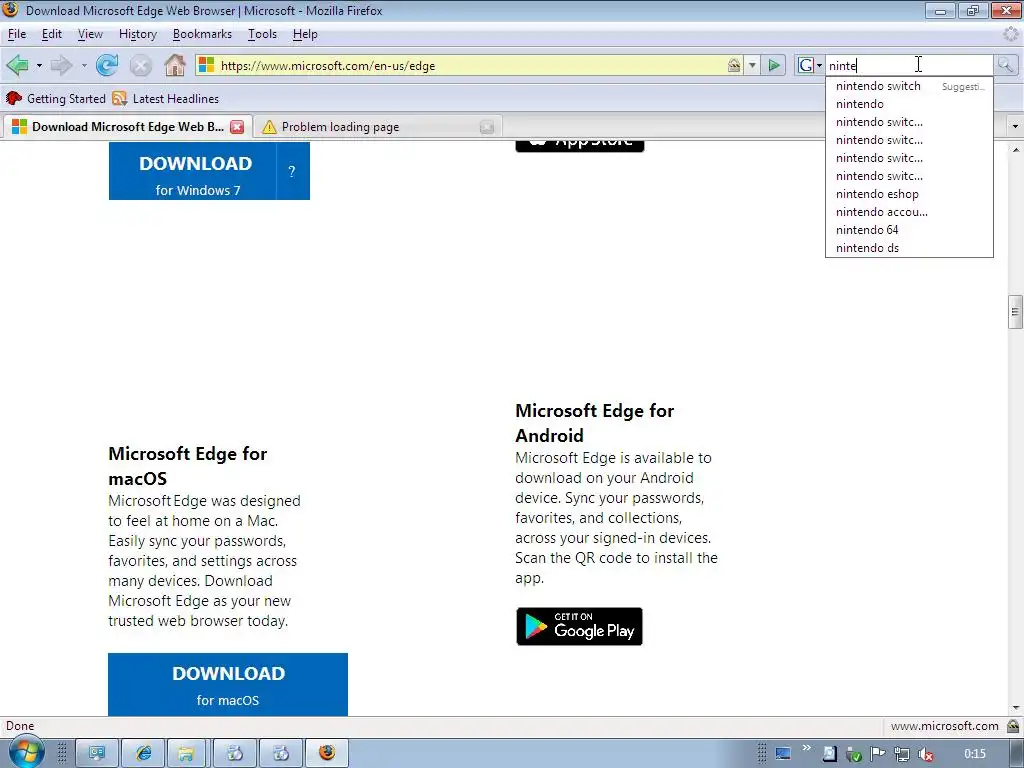Switch to Firefox via the taskbar button
The image size is (1024, 768).
tap(327, 754)
